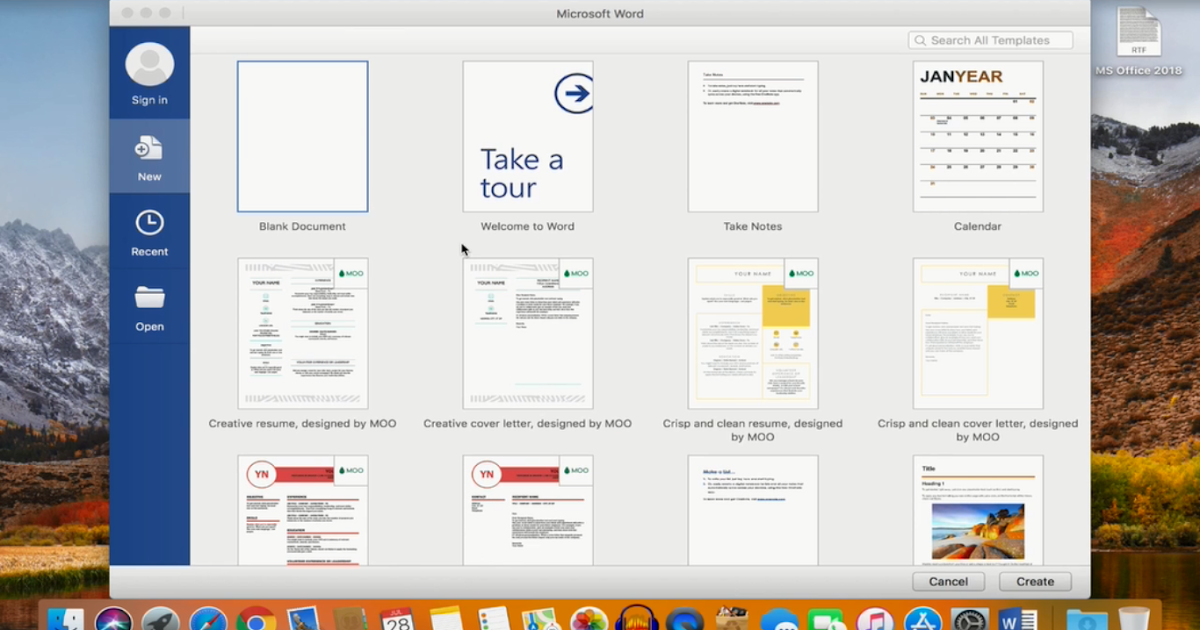Viewport: 1200px width, 630px height.
Task: Click the Open folder icon in sidebar
Action: pyautogui.click(x=149, y=298)
